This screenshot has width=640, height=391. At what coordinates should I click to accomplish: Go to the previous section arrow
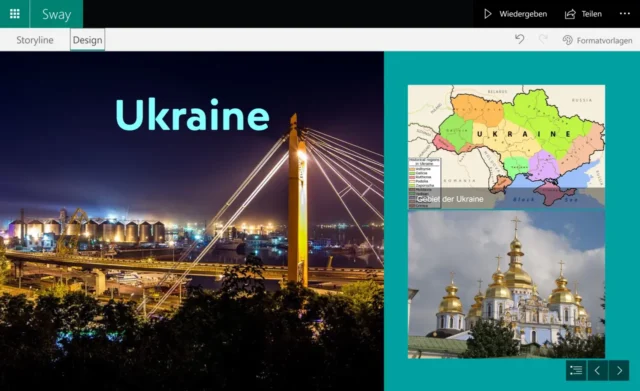(598, 371)
